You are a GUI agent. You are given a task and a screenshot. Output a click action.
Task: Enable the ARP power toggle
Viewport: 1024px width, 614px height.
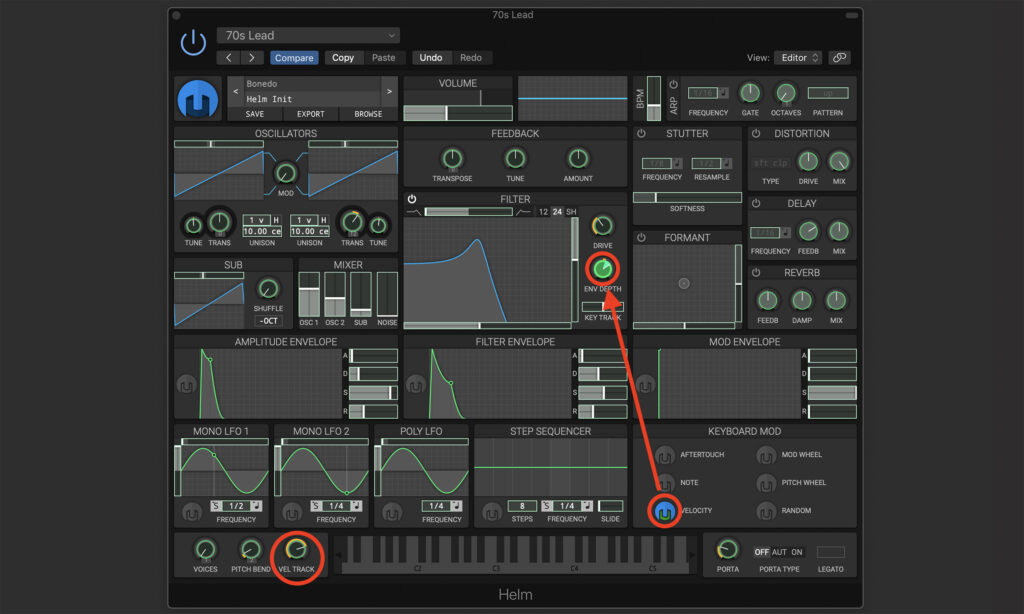(x=673, y=84)
